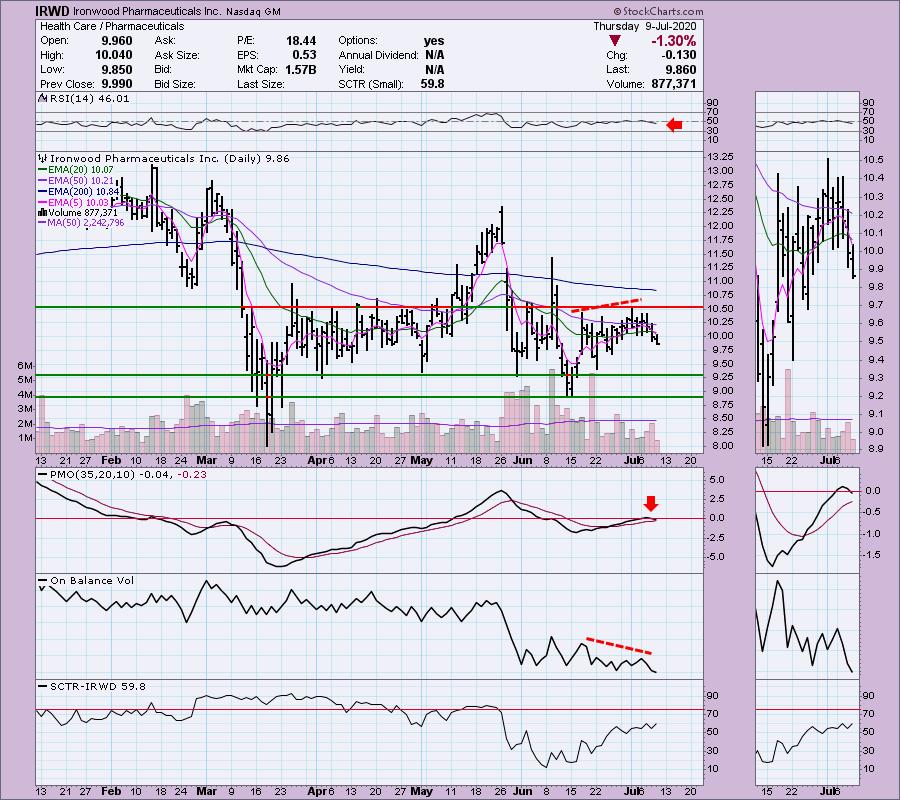Click the Low value 9.850
The image size is (900, 800).
coord(117,69)
